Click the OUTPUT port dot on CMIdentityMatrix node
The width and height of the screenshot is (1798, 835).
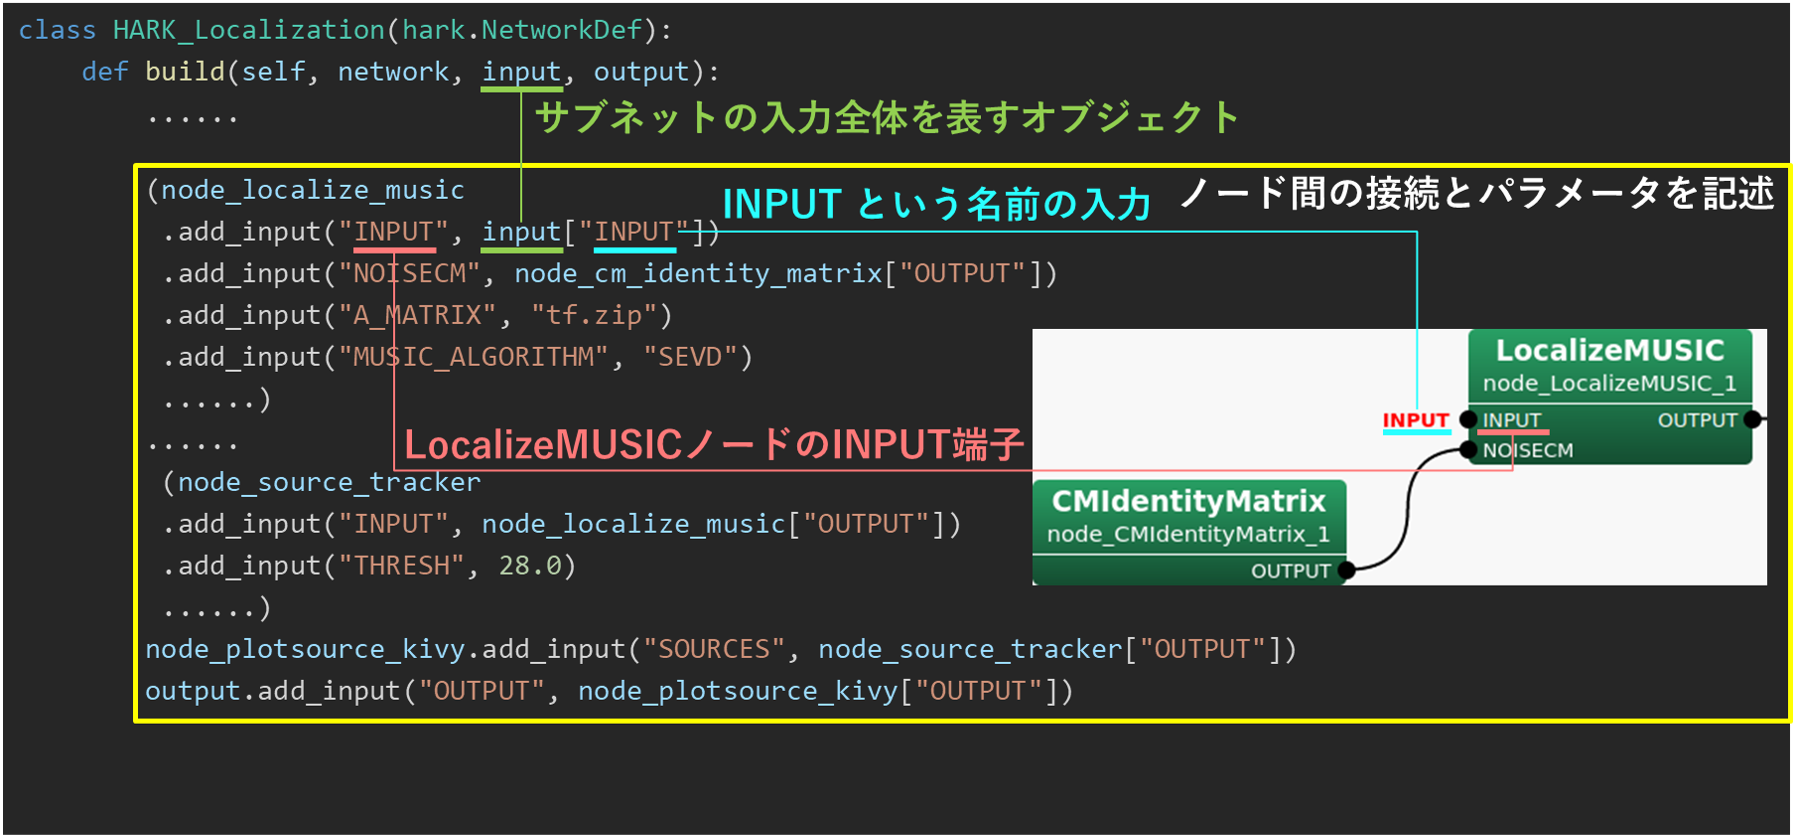[1346, 570]
